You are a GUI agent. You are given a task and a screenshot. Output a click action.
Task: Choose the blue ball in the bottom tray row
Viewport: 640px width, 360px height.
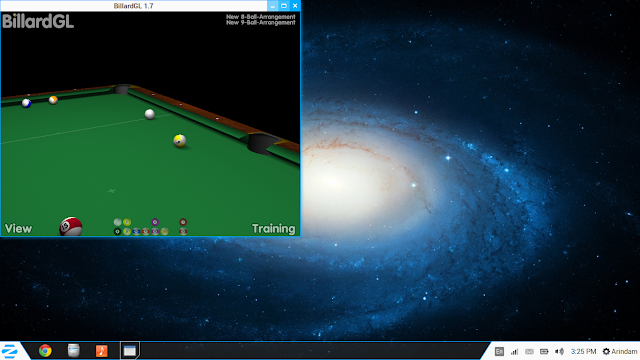click(136, 231)
